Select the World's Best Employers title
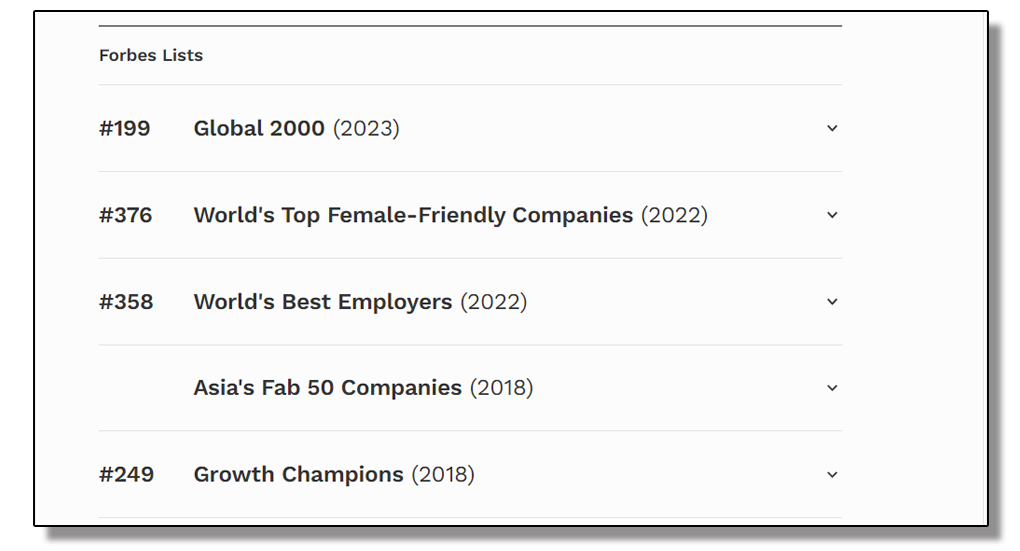 [323, 302]
